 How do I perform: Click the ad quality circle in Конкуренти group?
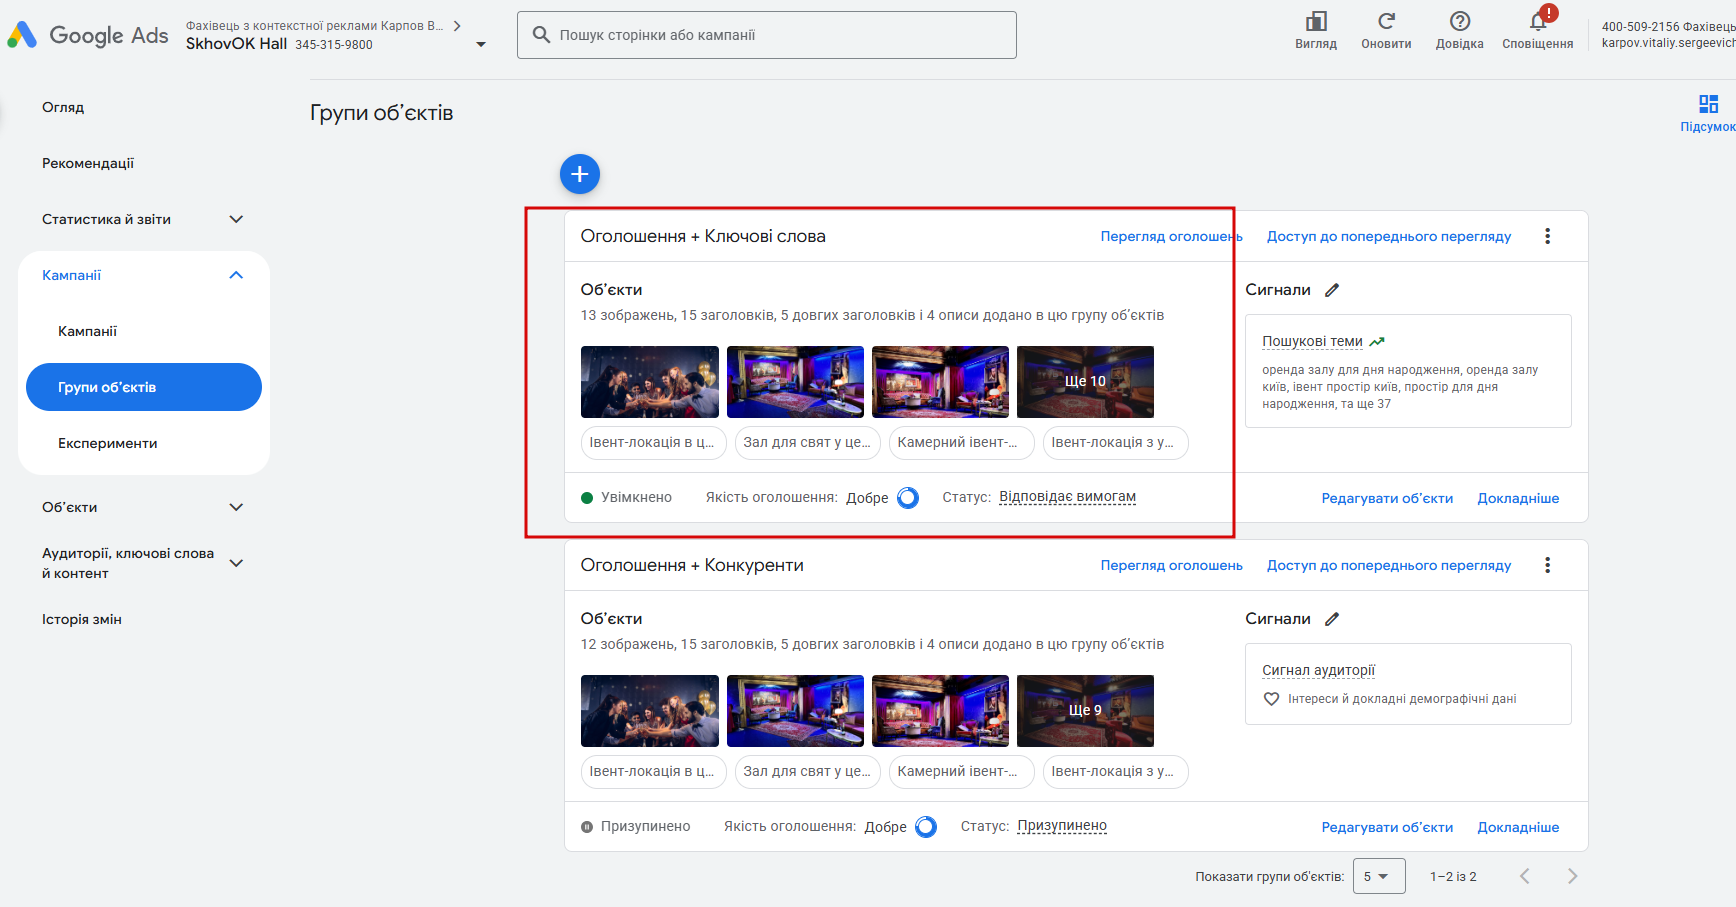[x=926, y=827]
